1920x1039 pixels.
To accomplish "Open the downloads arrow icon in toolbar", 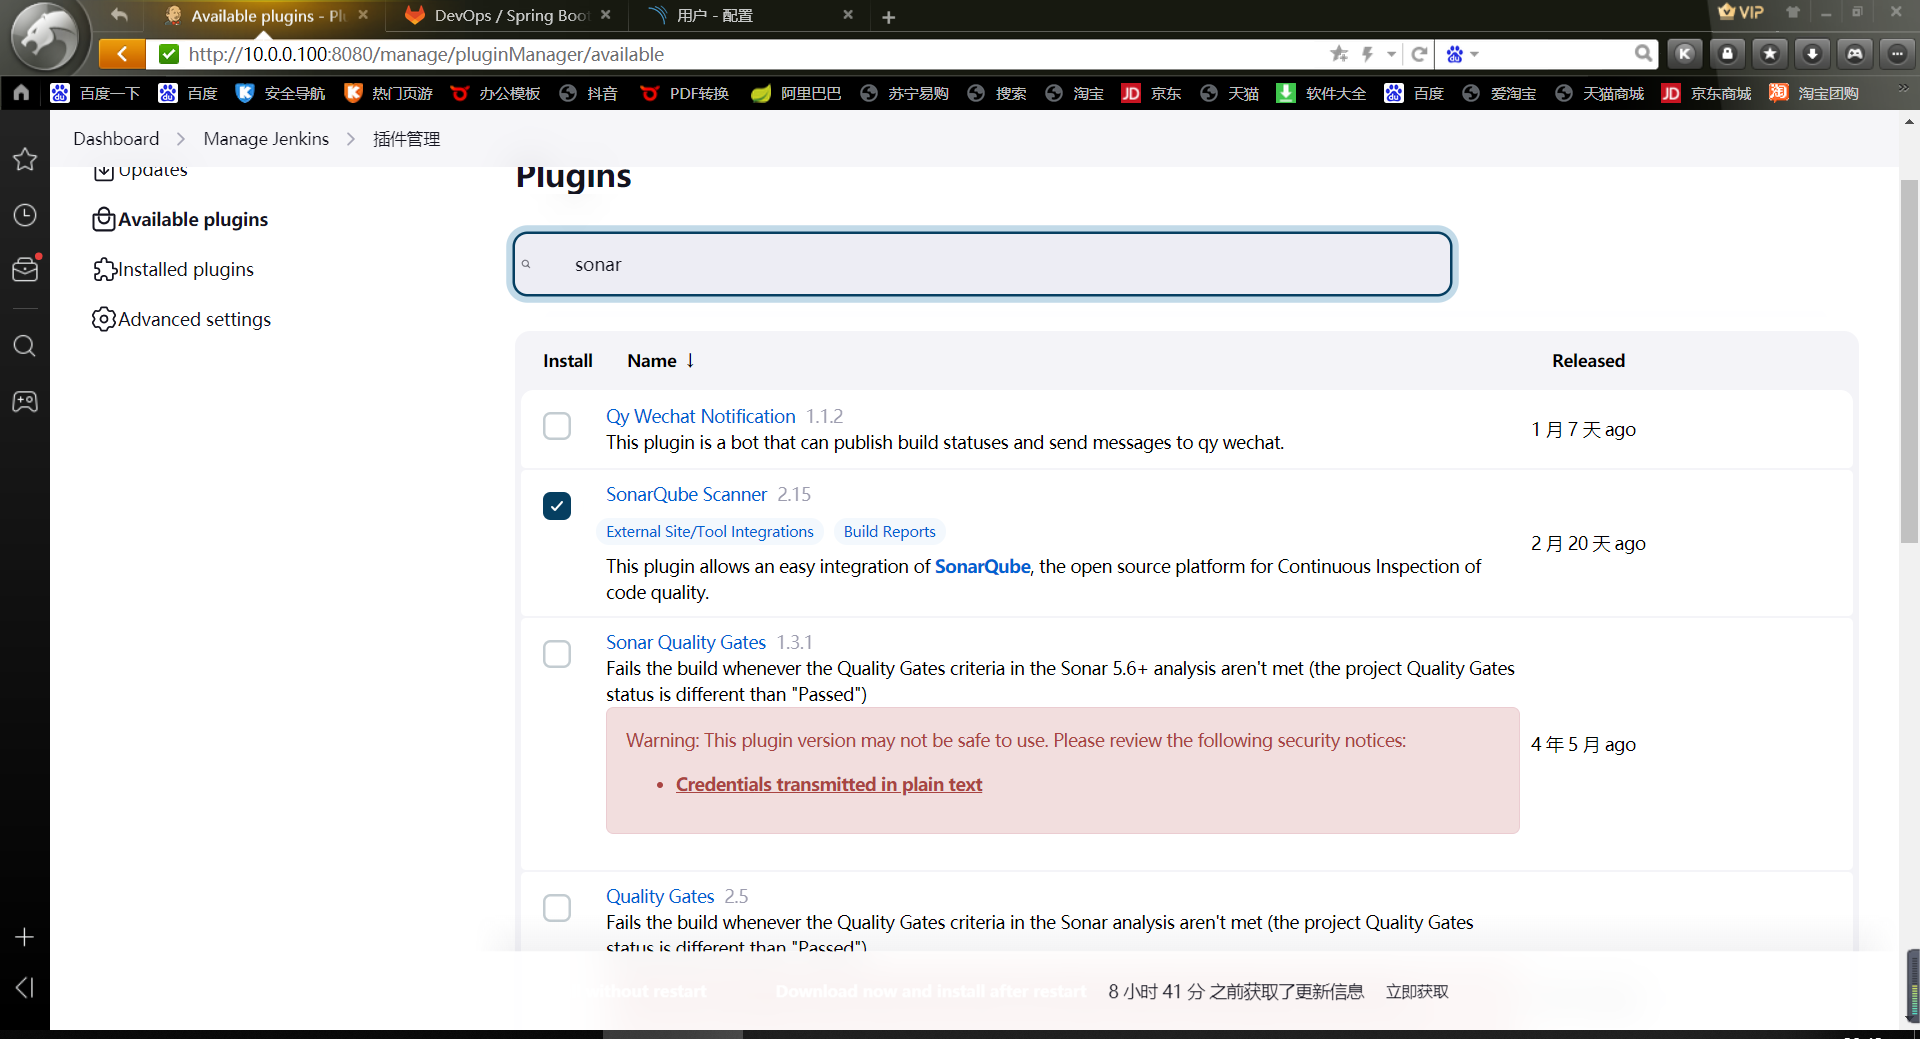I will (x=1812, y=54).
